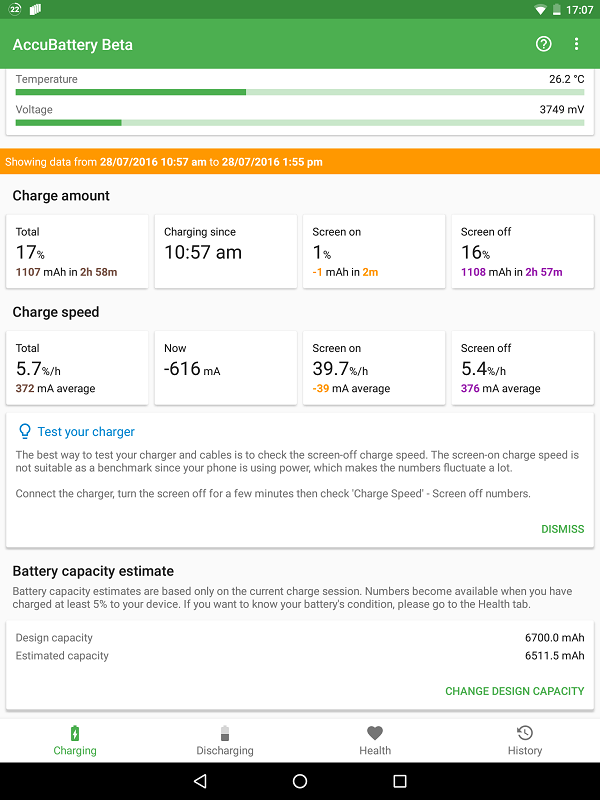Tap Change Design Capacity button
Screen dimensions: 600x800
[x=514, y=691]
